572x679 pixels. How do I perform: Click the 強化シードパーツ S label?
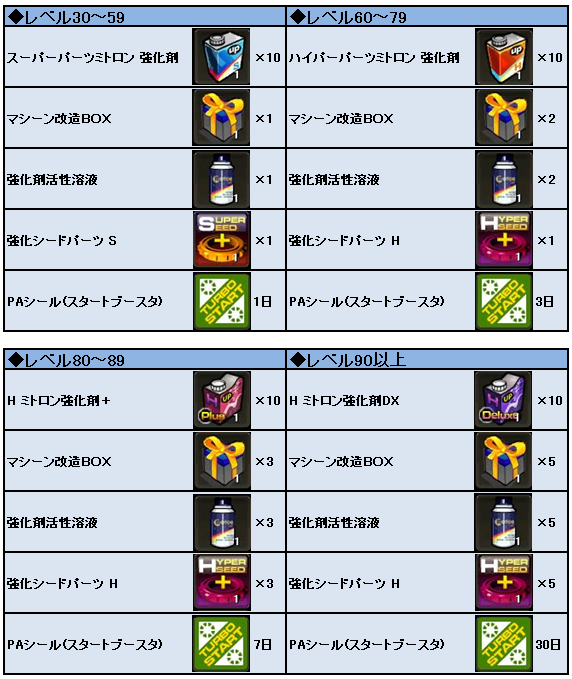click(x=61, y=240)
